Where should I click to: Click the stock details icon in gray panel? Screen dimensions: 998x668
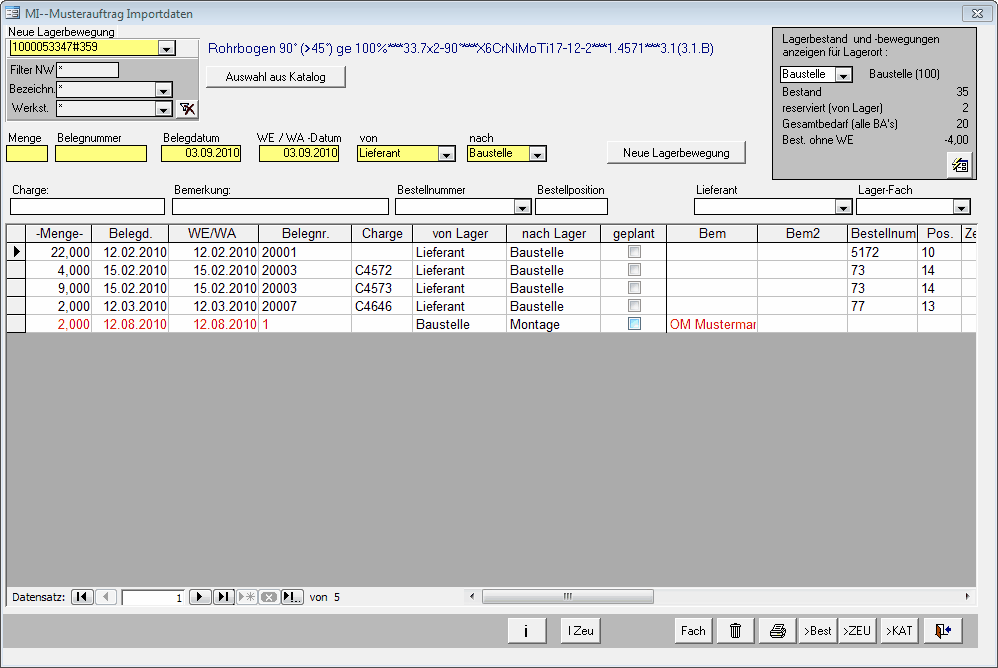[958, 166]
